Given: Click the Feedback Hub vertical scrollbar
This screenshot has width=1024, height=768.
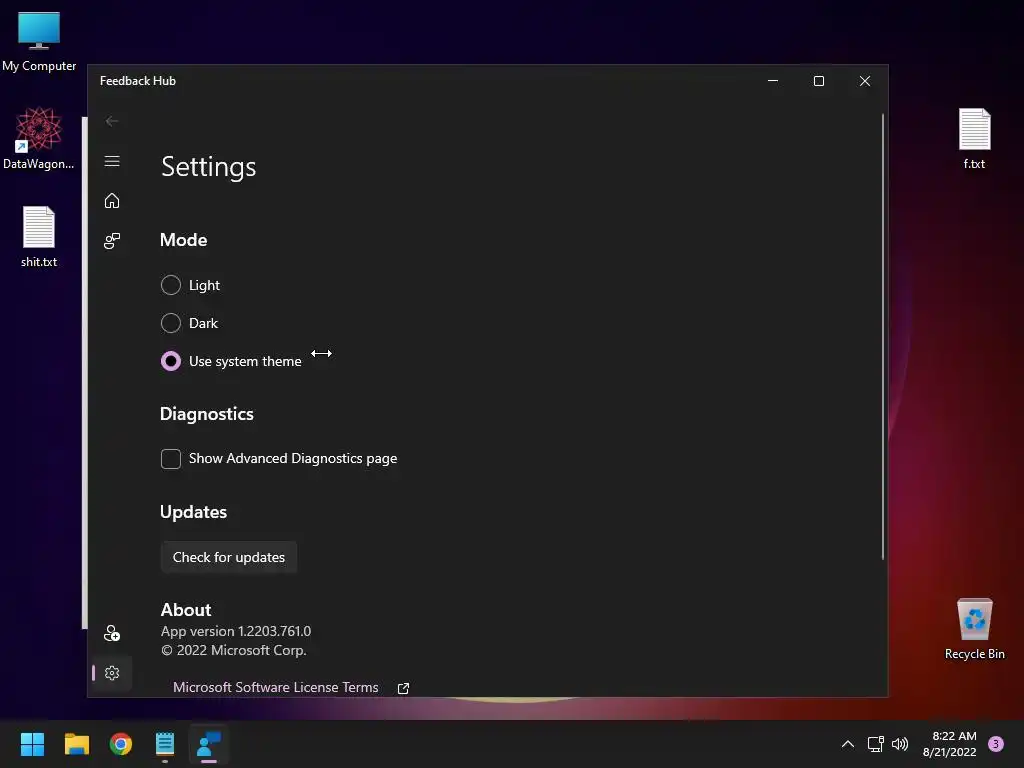Looking at the screenshot, I should 883,337.
